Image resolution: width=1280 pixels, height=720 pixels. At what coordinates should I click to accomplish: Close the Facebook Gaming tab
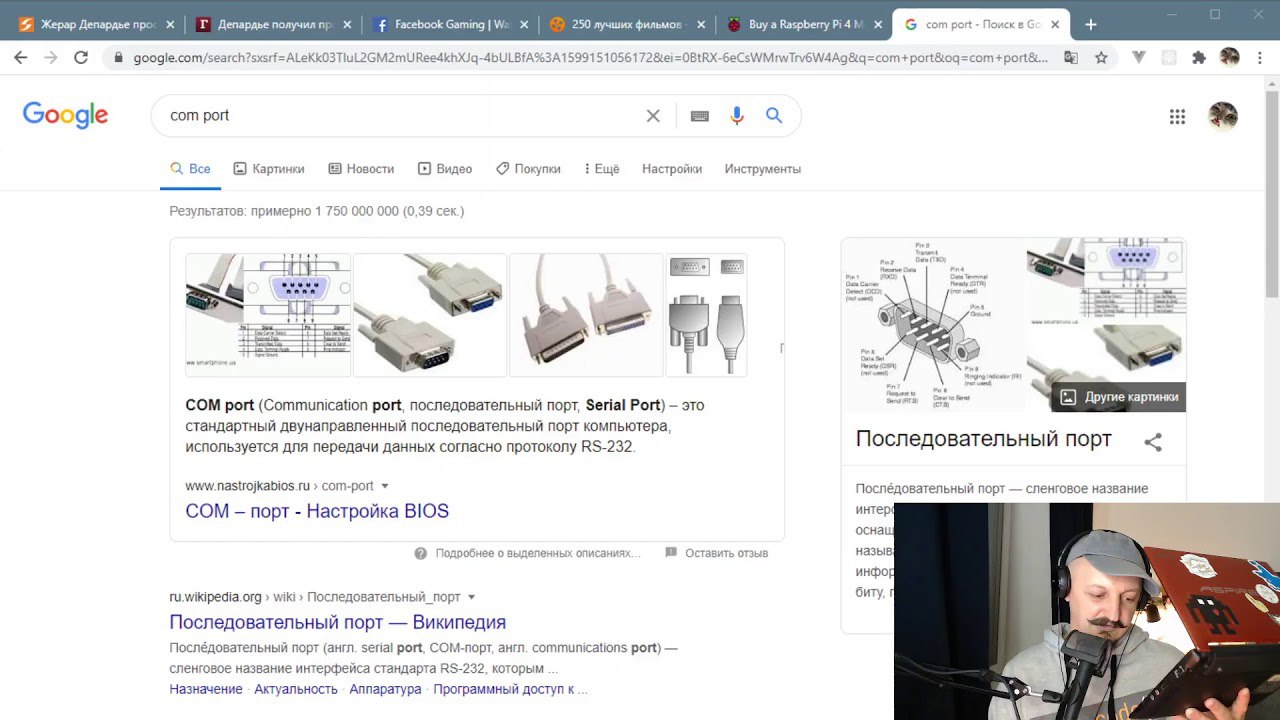523,24
